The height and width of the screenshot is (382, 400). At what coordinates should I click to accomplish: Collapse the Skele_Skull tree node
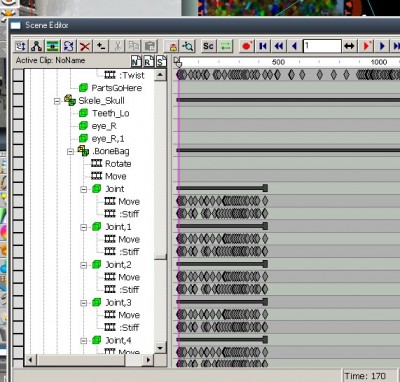pos(57,101)
